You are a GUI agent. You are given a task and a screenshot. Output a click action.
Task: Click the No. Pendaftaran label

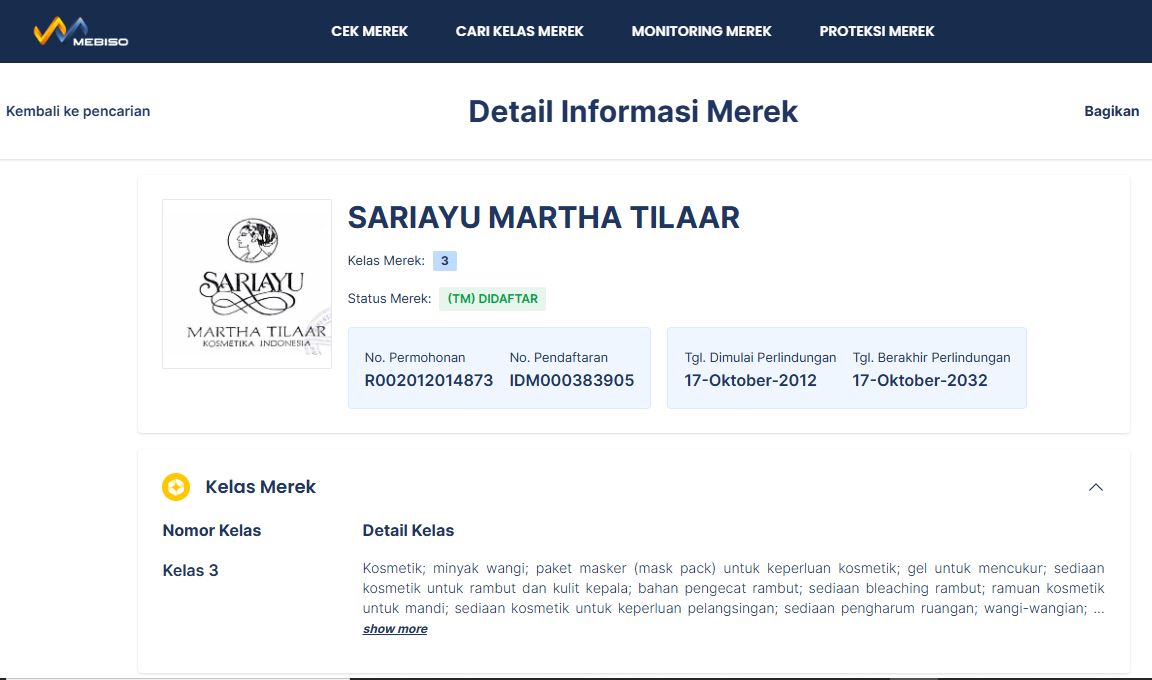point(558,358)
